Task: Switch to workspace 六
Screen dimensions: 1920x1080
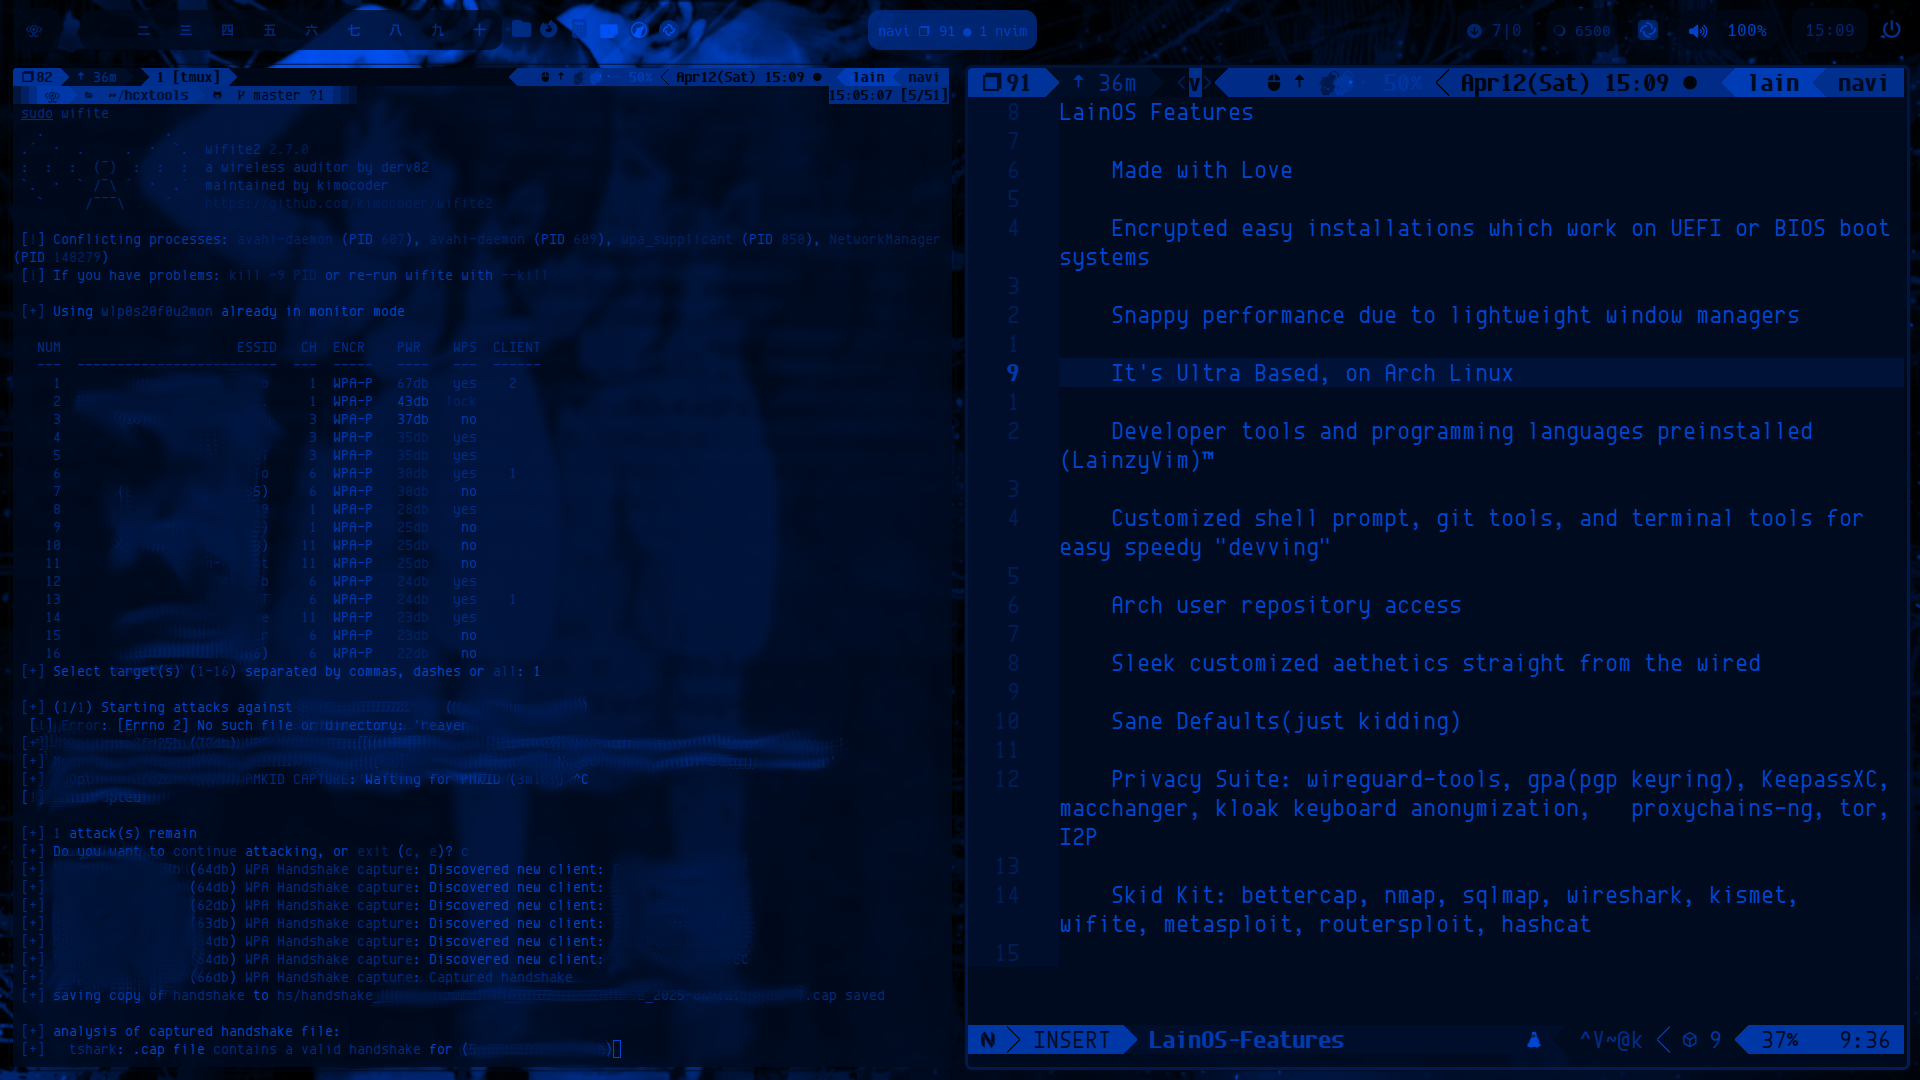Action: pyautogui.click(x=312, y=30)
